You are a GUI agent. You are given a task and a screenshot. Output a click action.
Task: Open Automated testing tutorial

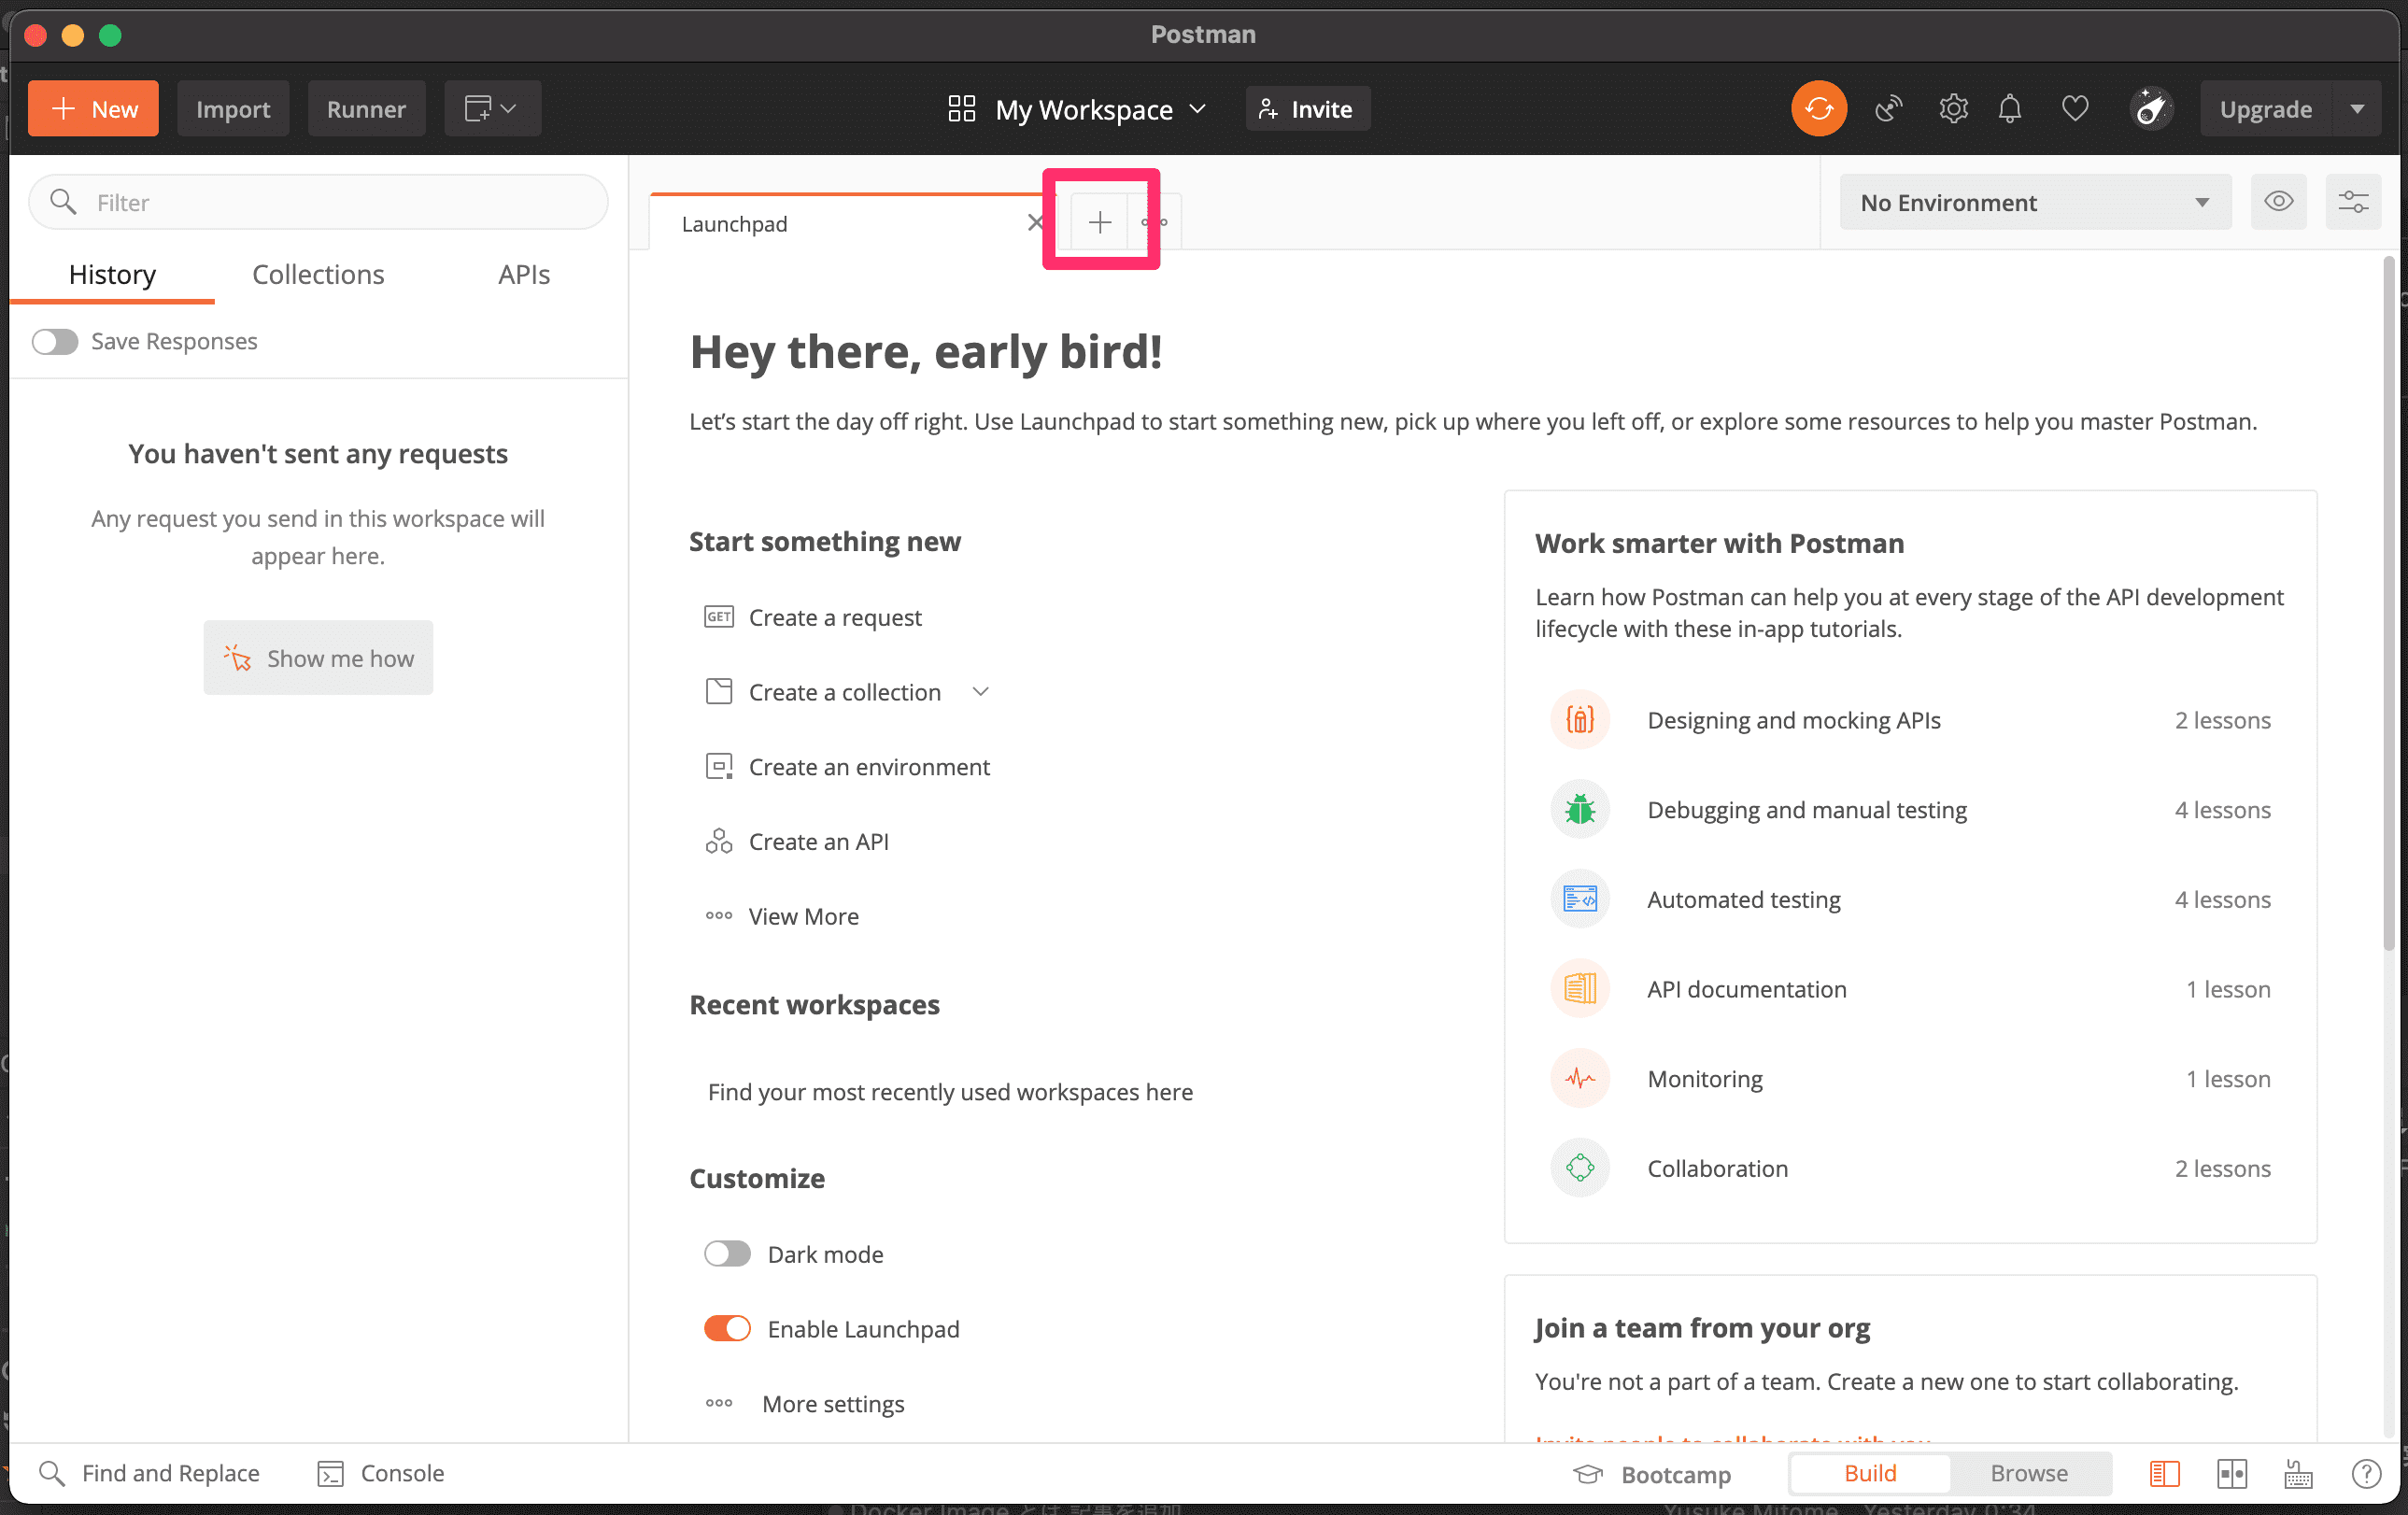1743,899
